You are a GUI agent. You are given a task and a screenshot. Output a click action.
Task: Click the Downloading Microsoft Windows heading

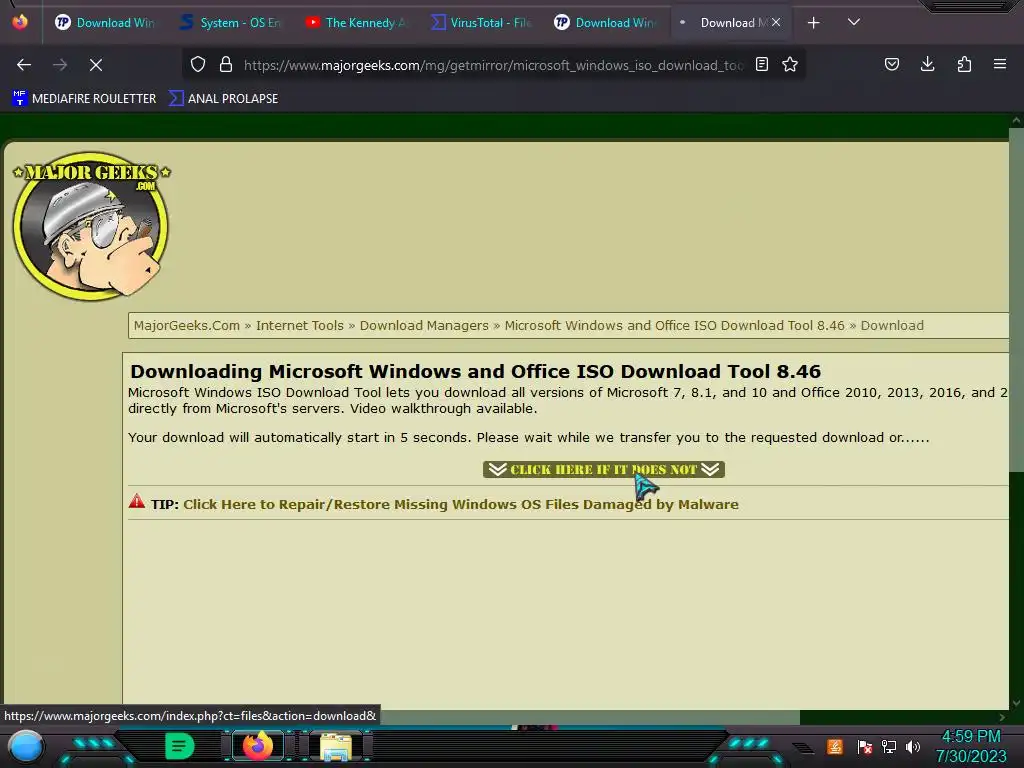click(475, 371)
